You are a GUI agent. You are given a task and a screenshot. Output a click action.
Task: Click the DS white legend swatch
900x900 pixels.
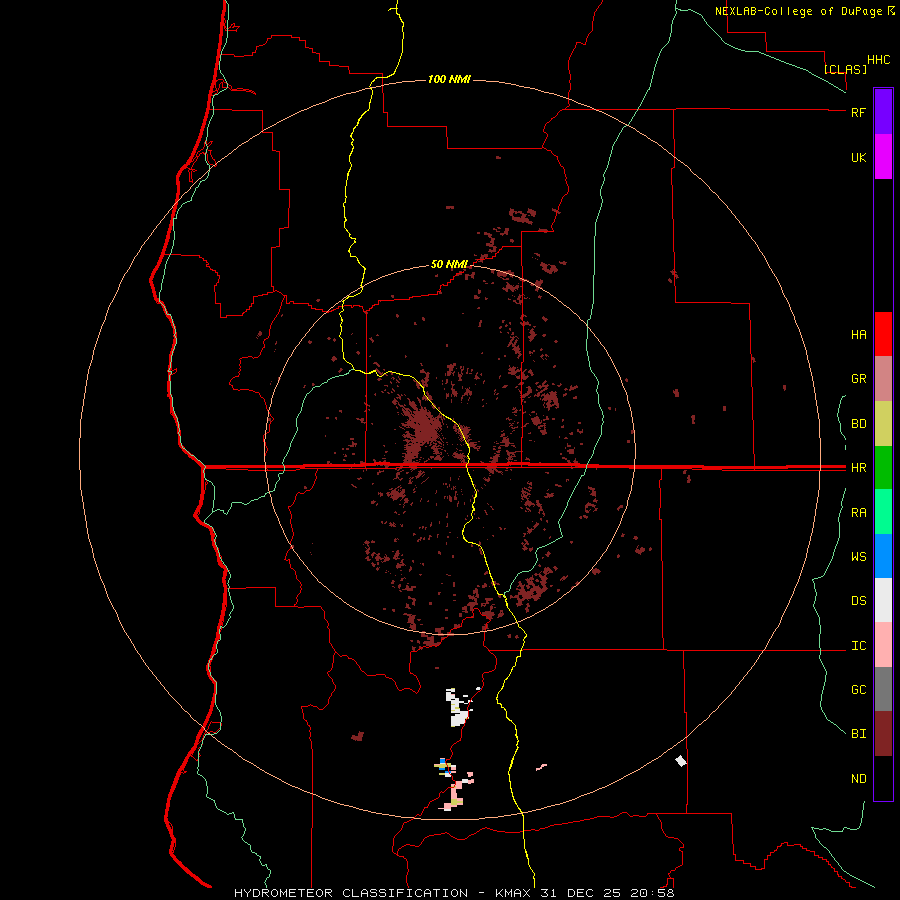tap(883, 600)
